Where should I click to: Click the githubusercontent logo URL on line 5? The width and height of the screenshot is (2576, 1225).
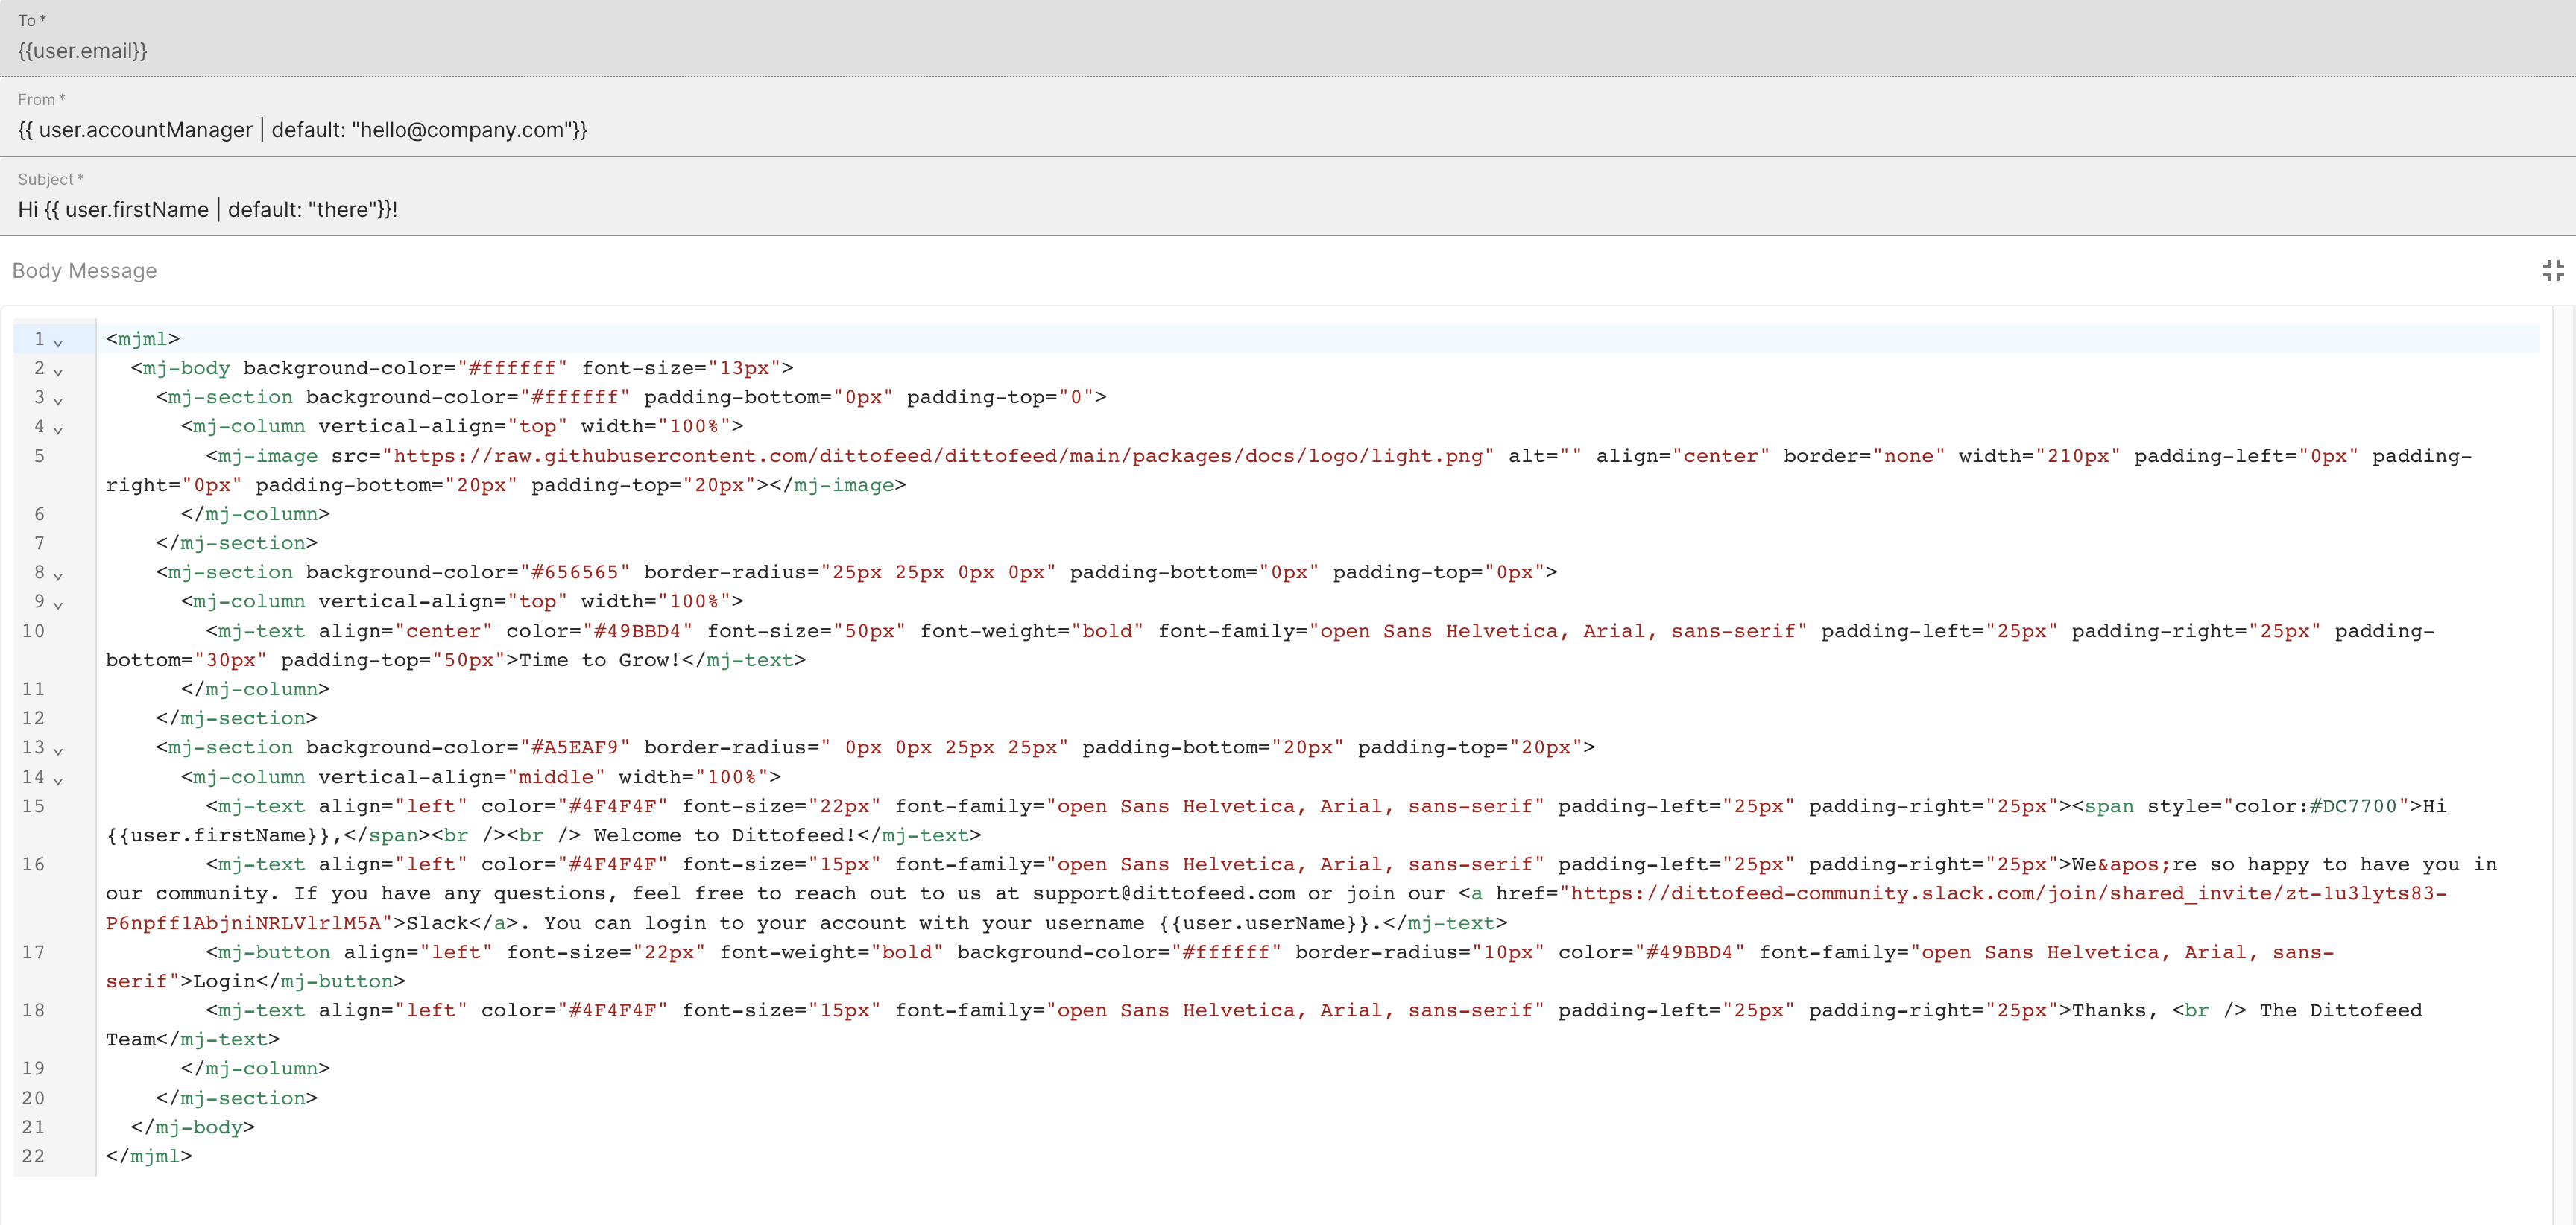point(938,456)
